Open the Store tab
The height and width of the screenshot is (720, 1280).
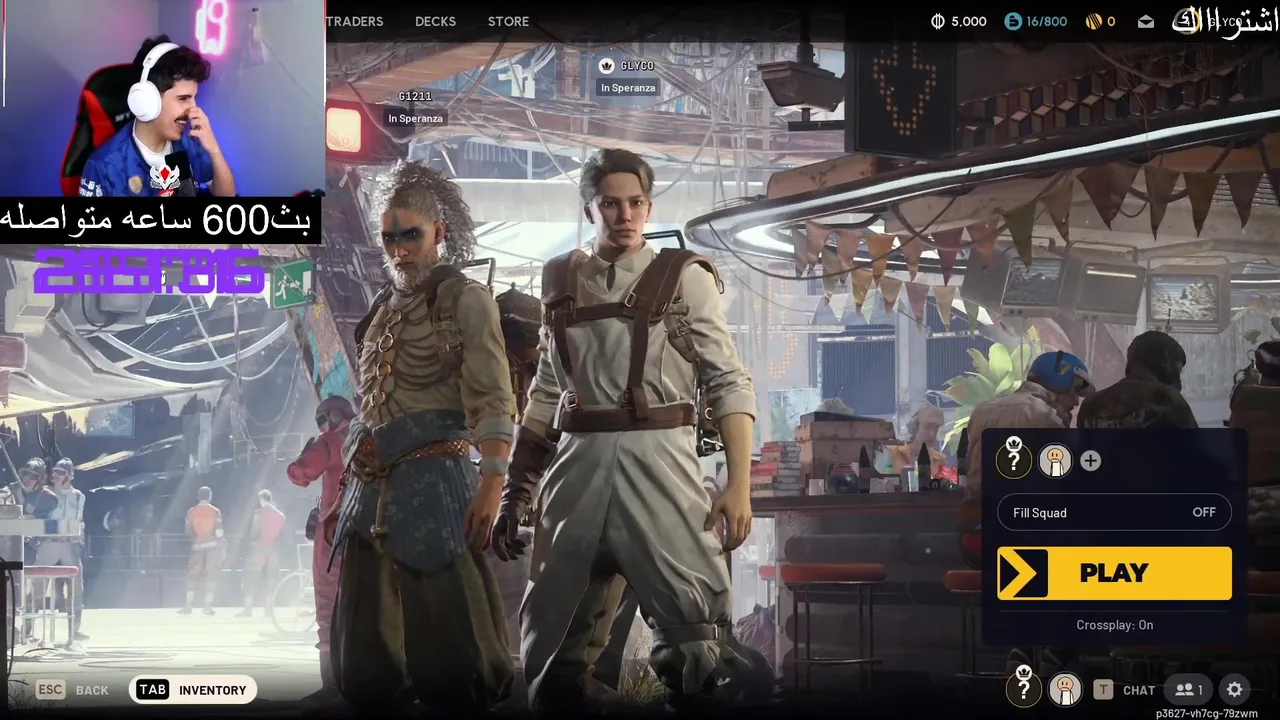pos(508,21)
